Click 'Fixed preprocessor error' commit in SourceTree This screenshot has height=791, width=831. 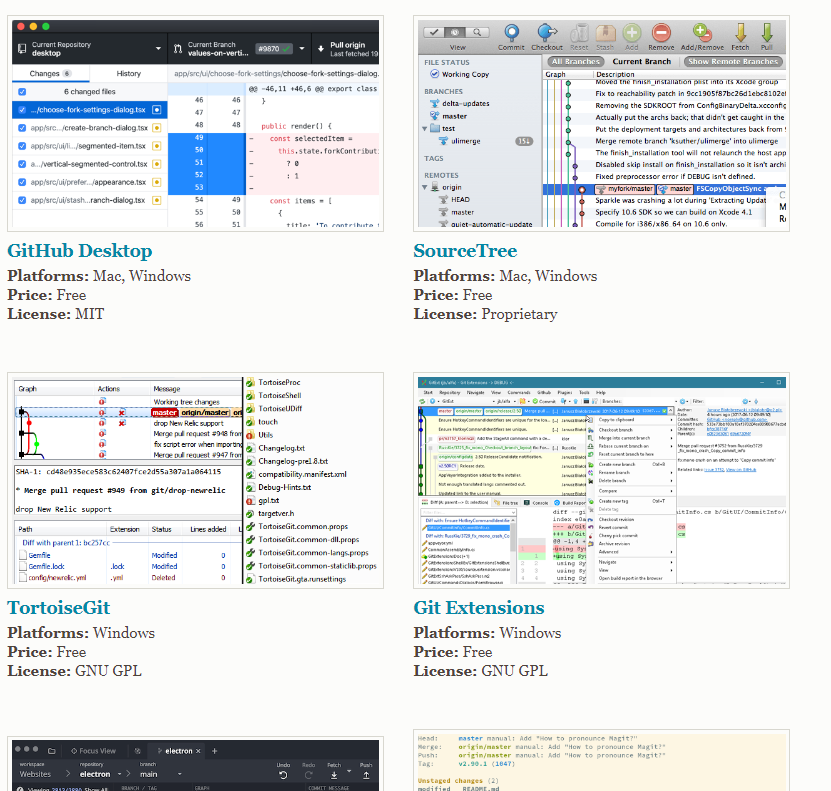coord(675,176)
